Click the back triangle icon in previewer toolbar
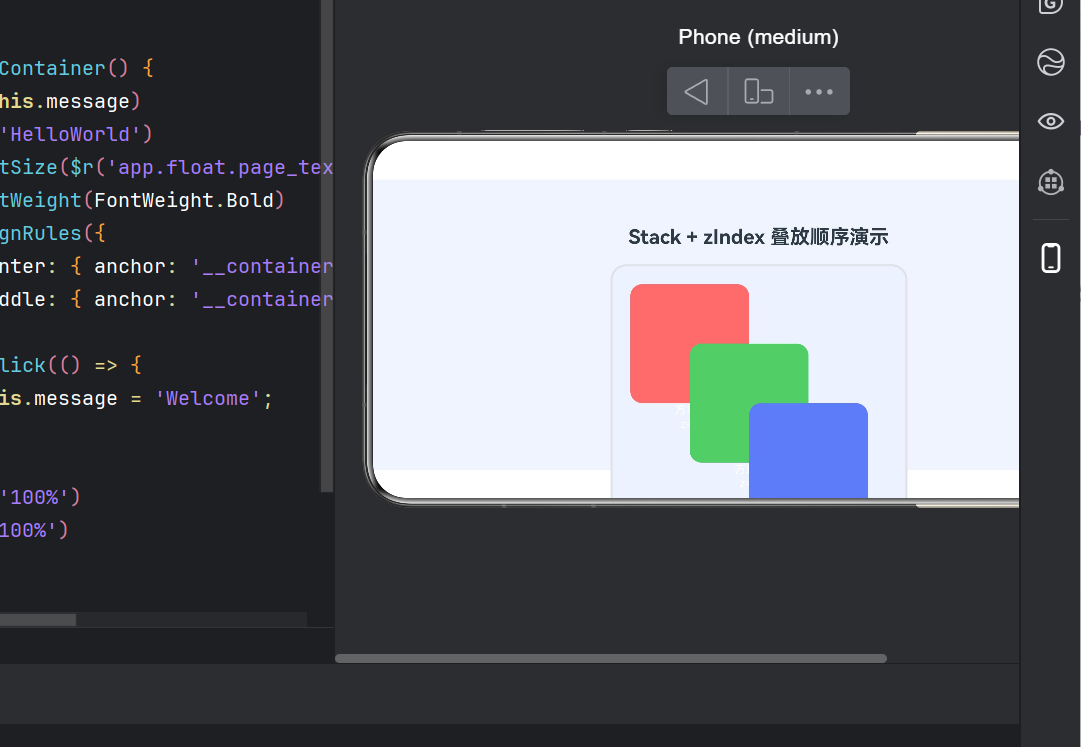 696,92
